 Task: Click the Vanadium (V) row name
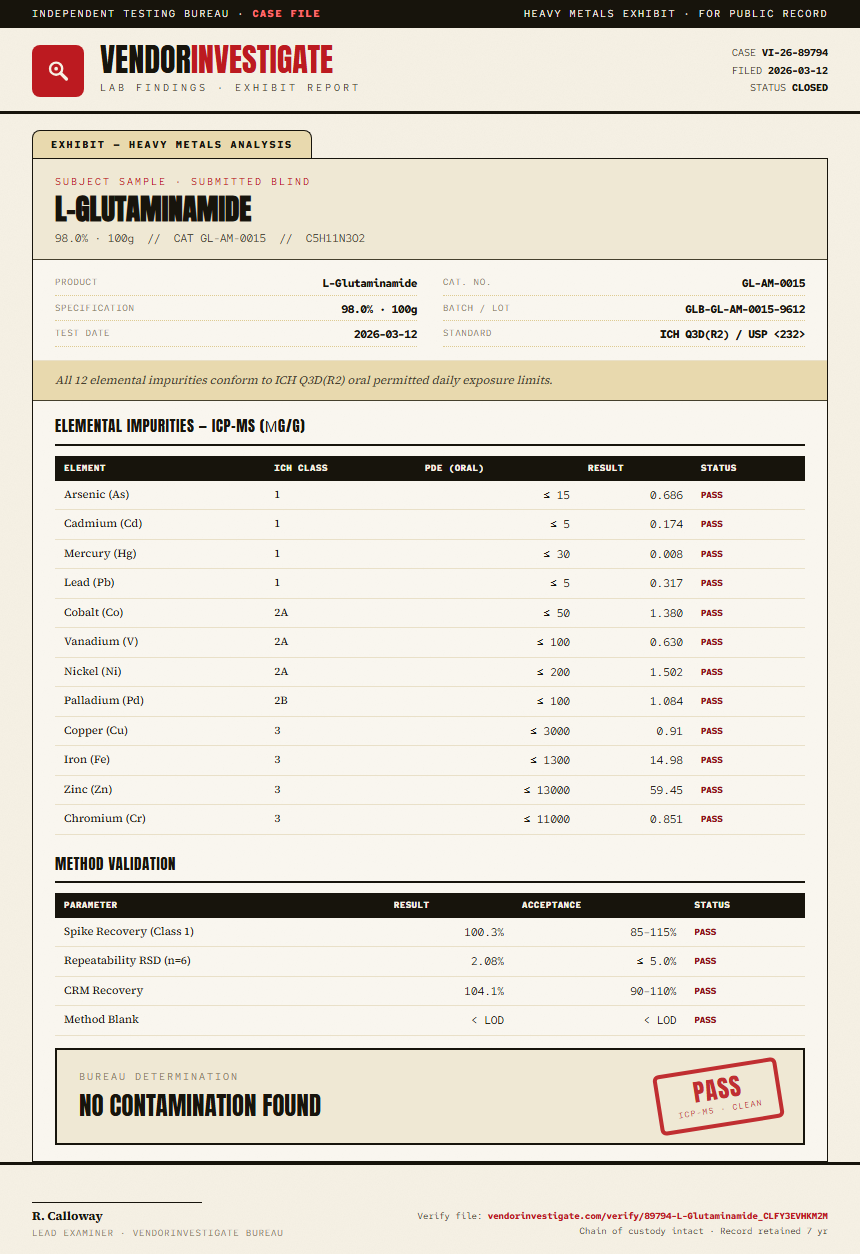pyautogui.click(x=101, y=642)
